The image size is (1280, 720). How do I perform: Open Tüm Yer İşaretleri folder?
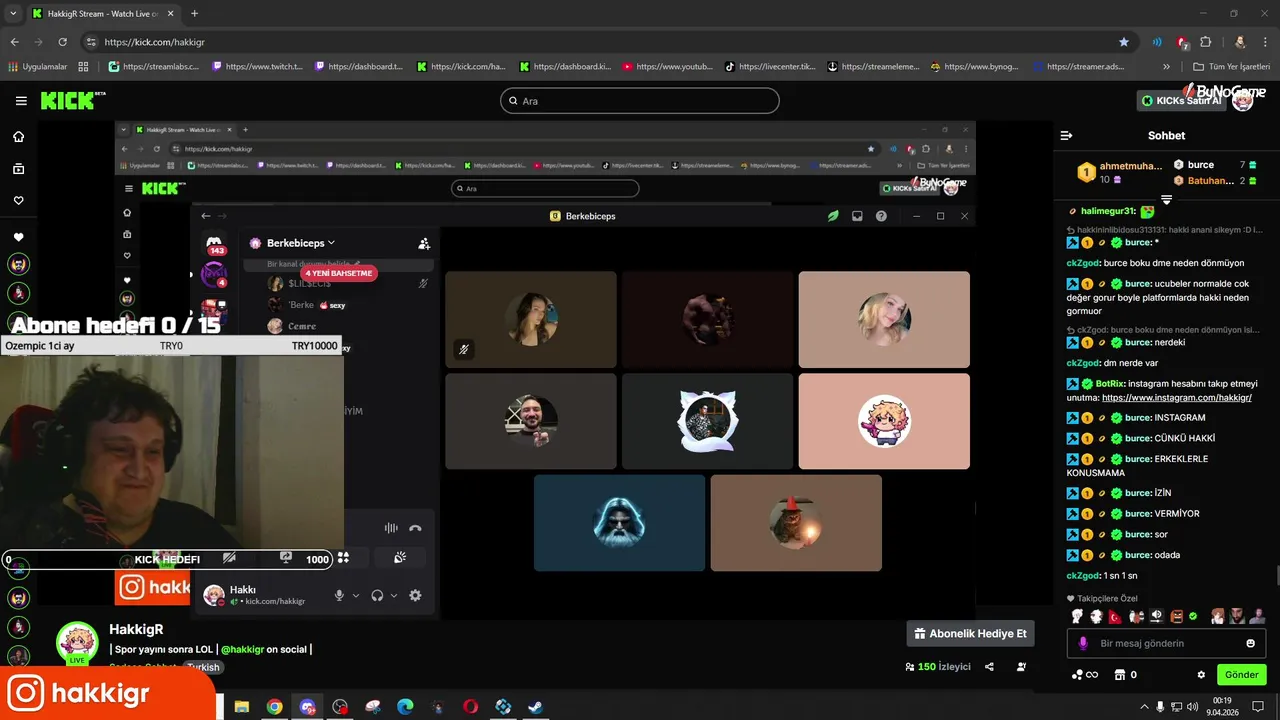coord(1231,67)
